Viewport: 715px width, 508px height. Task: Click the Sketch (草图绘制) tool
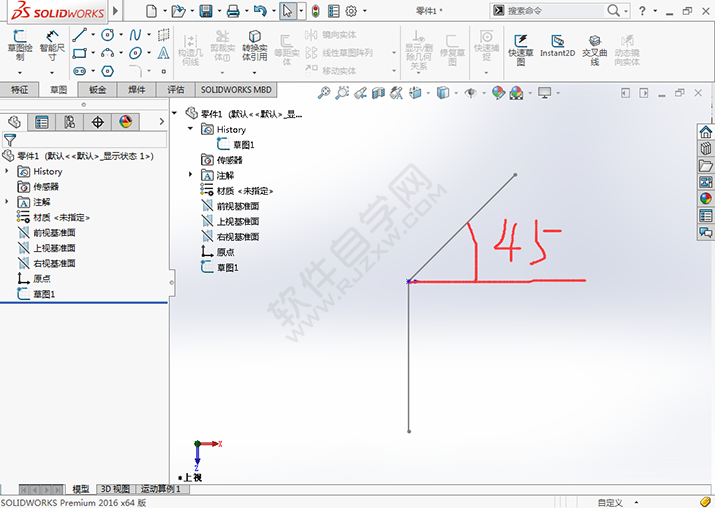coord(20,45)
